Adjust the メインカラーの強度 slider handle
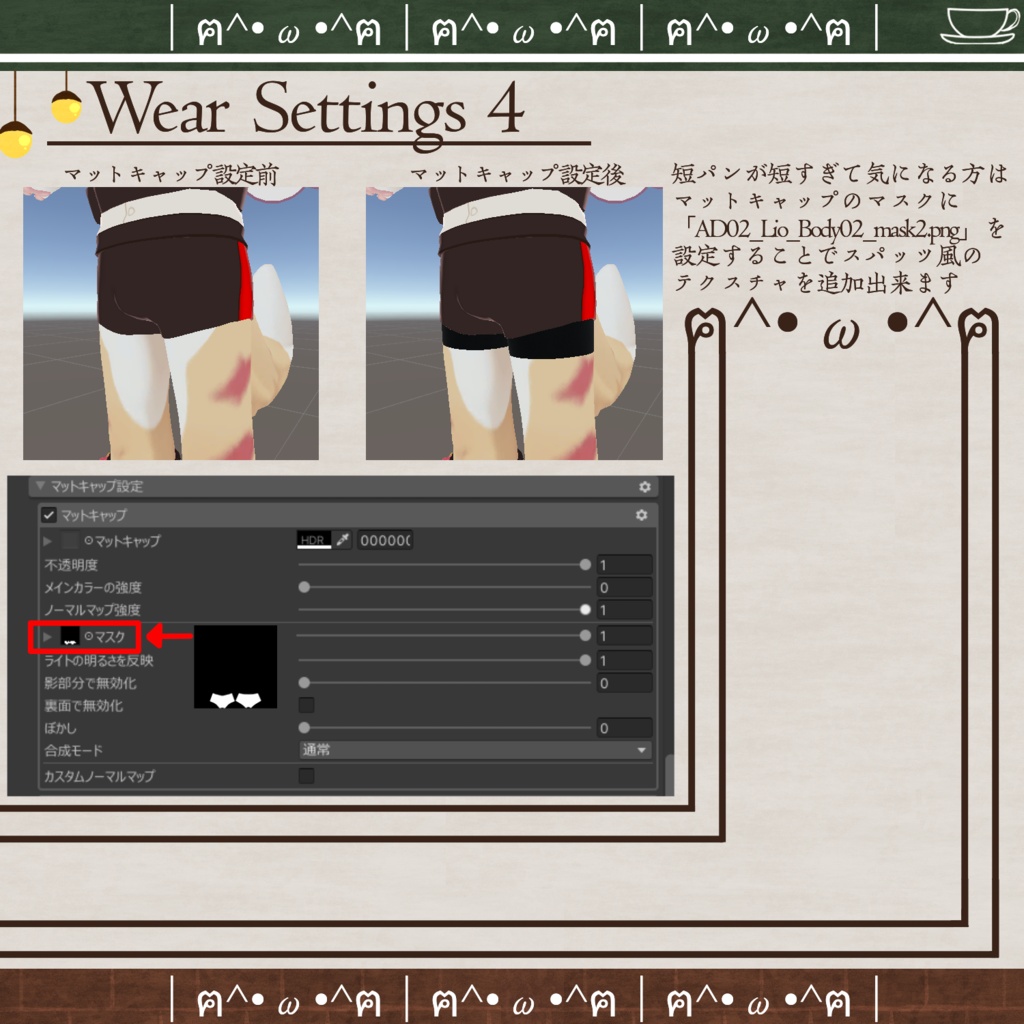The height and width of the screenshot is (1024, 1024). 304,587
